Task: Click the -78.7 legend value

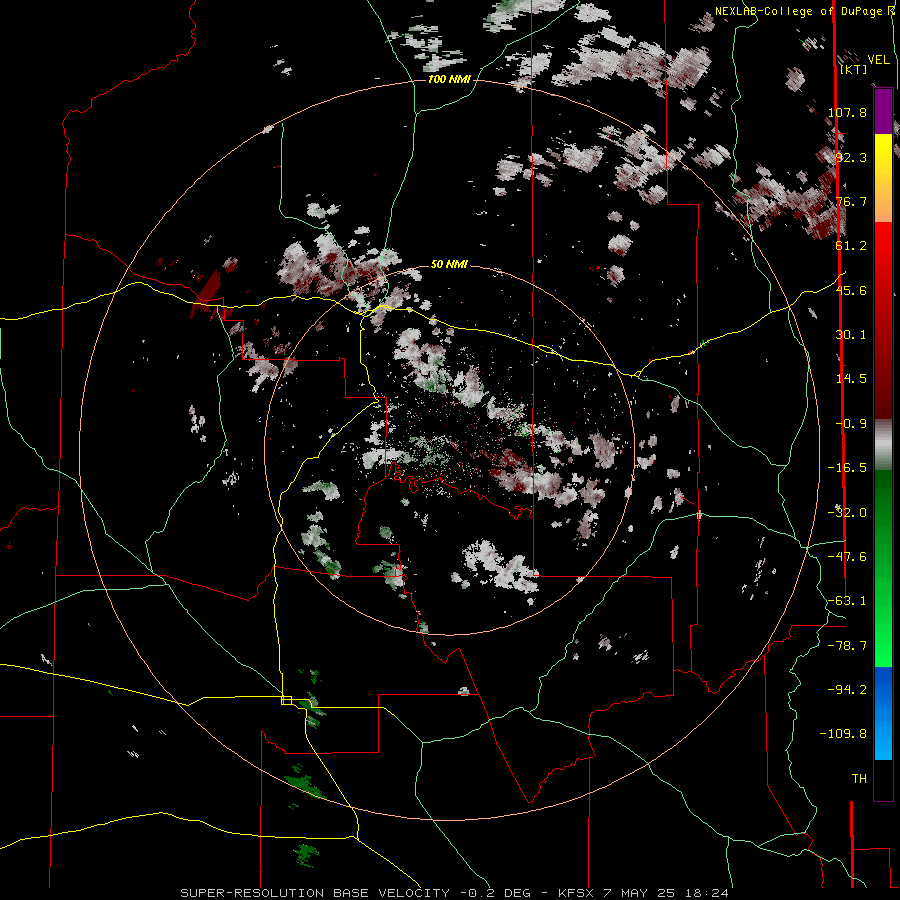Action: coord(848,646)
